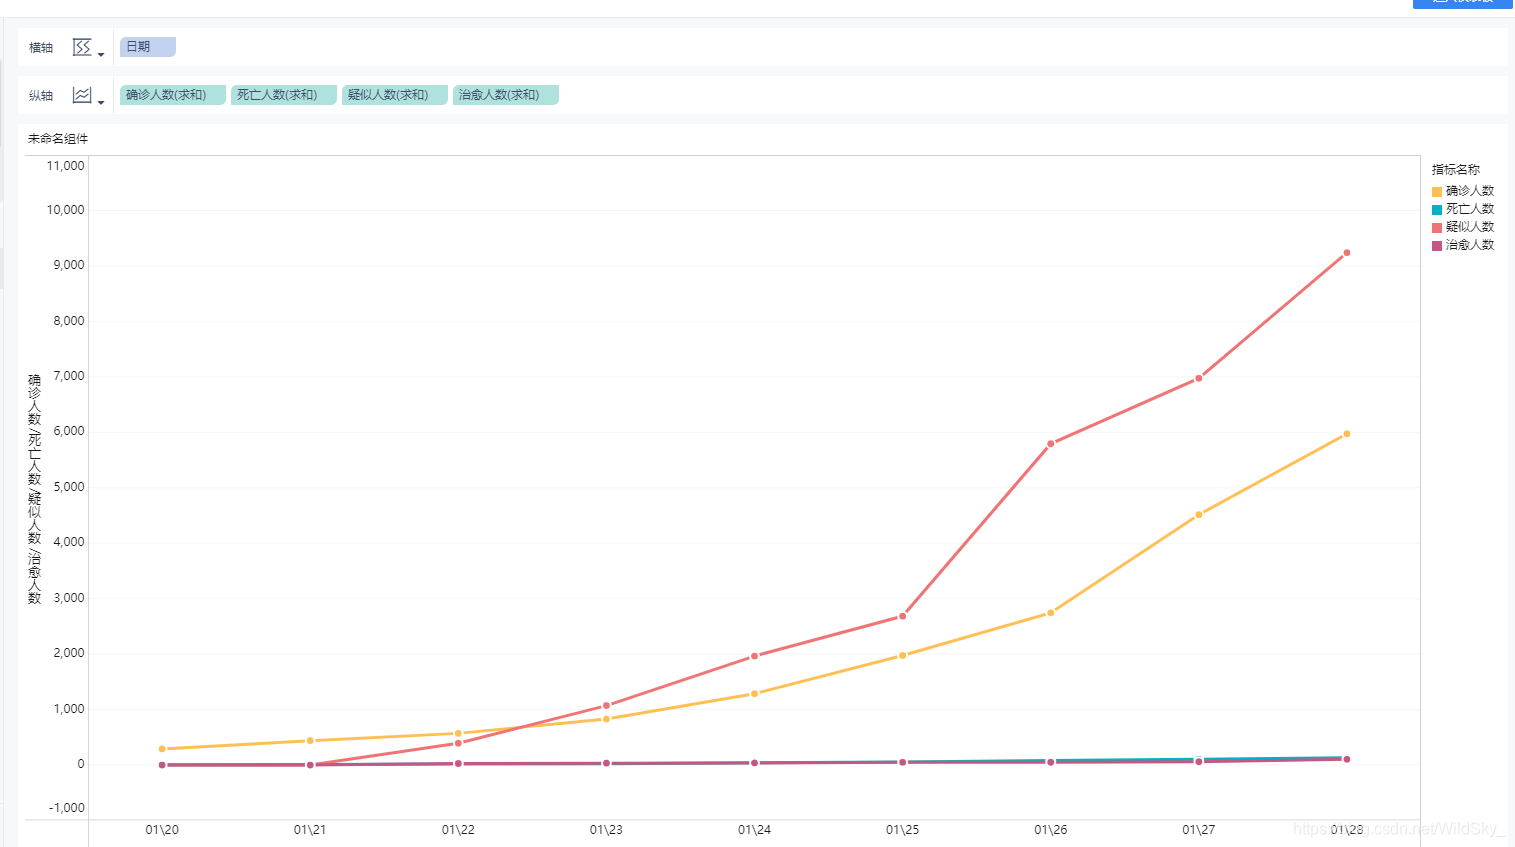Click the 01\24 x-axis label
1515x847 pixels.
pyautogui.click(x=755, y=830)
